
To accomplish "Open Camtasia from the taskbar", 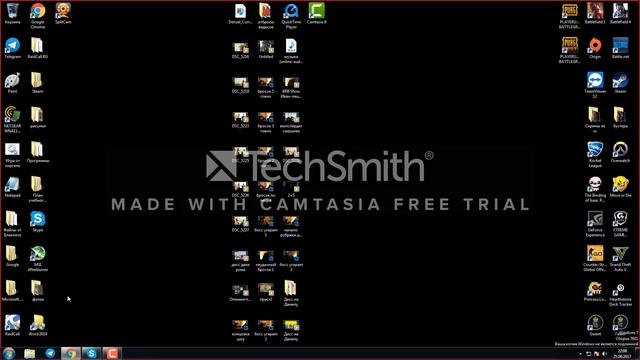I will (x=112, y=353).
